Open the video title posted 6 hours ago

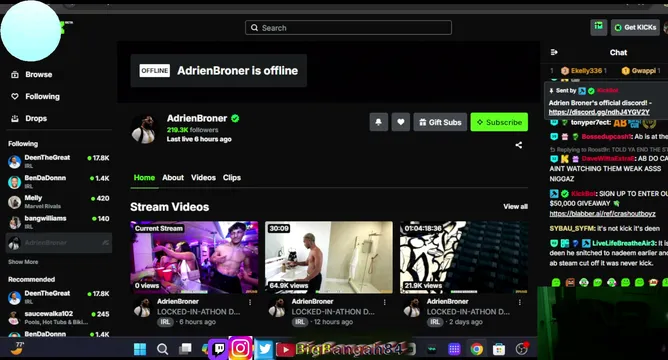click(x=199, y=312)
